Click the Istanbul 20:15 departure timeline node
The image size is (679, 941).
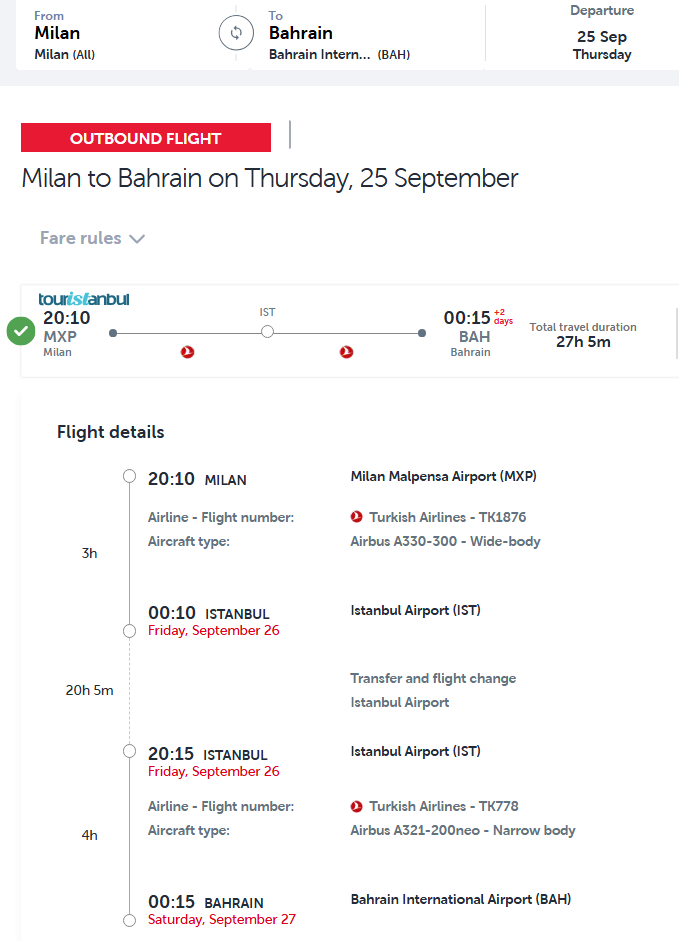129,751
